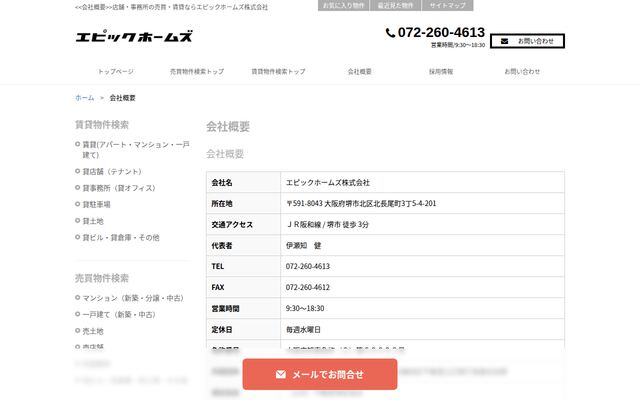The height and width of the screenshot is (400, 640).
Task: Open sidebar link 貸店舗（テナント）
Action: pyautogui.click(x=112, y=172)
